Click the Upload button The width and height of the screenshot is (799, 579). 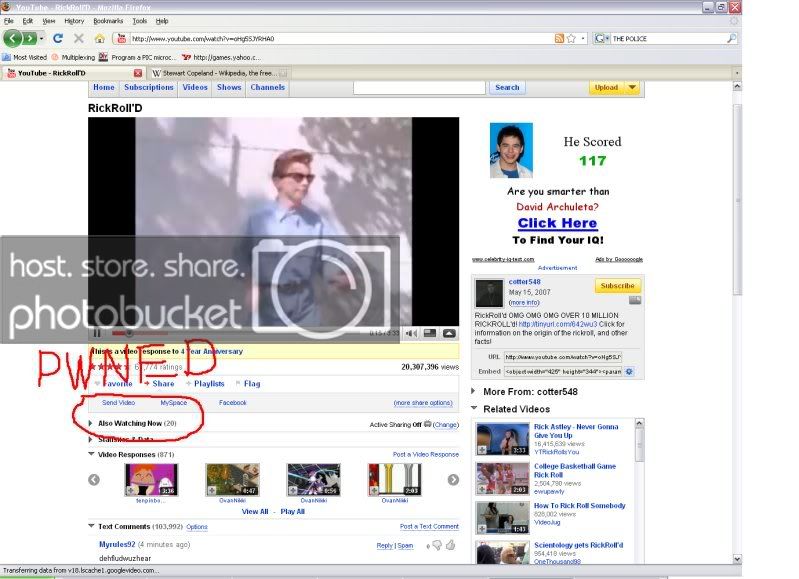pos(606,88)
